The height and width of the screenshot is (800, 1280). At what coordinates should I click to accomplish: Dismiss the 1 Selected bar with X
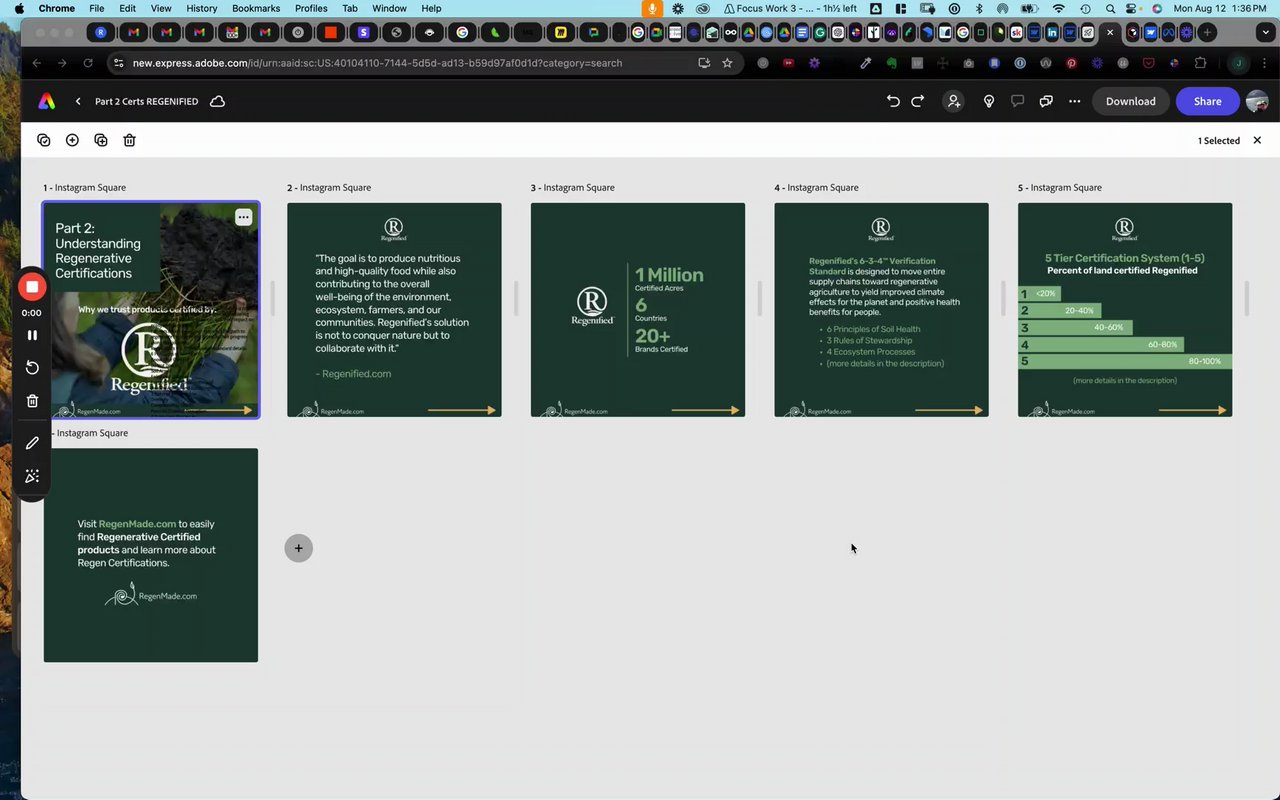tap(1257, 141)
